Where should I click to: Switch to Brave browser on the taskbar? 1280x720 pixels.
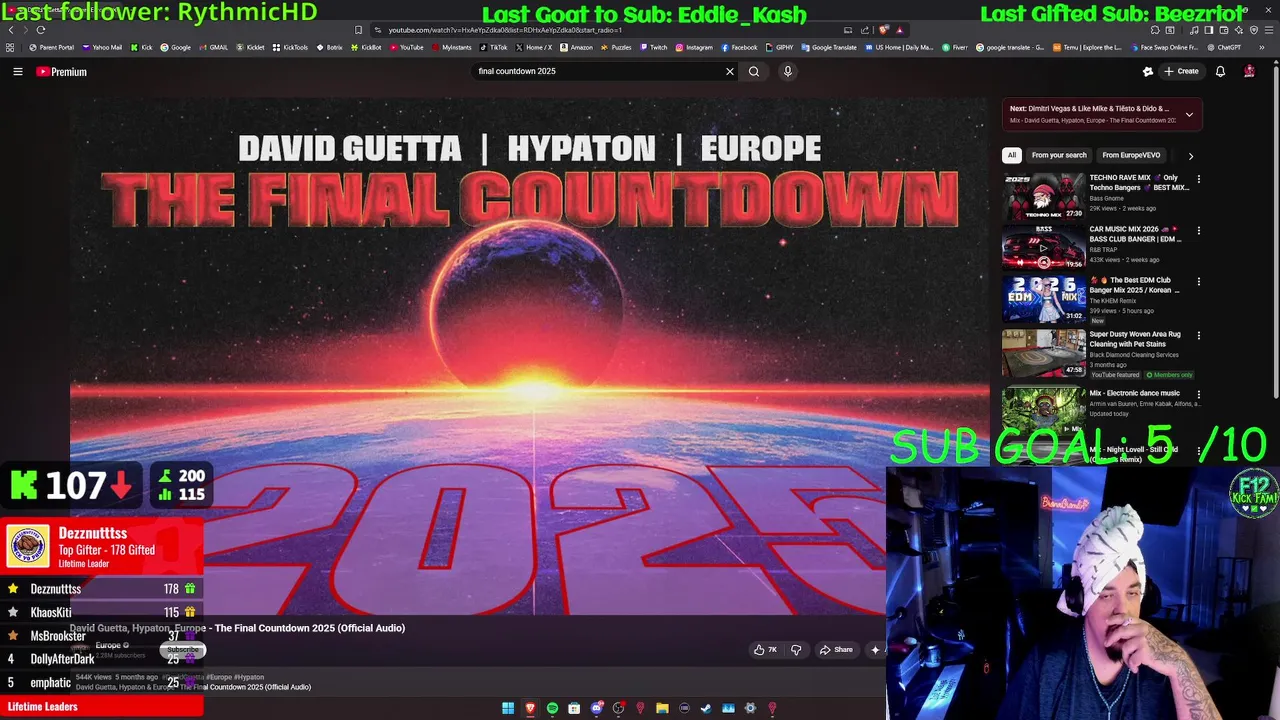click(x=530, y=709)
